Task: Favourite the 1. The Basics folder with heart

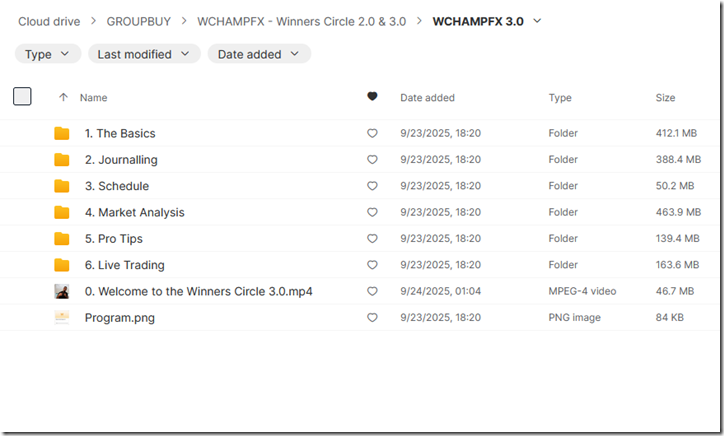Action: [372, 133]
